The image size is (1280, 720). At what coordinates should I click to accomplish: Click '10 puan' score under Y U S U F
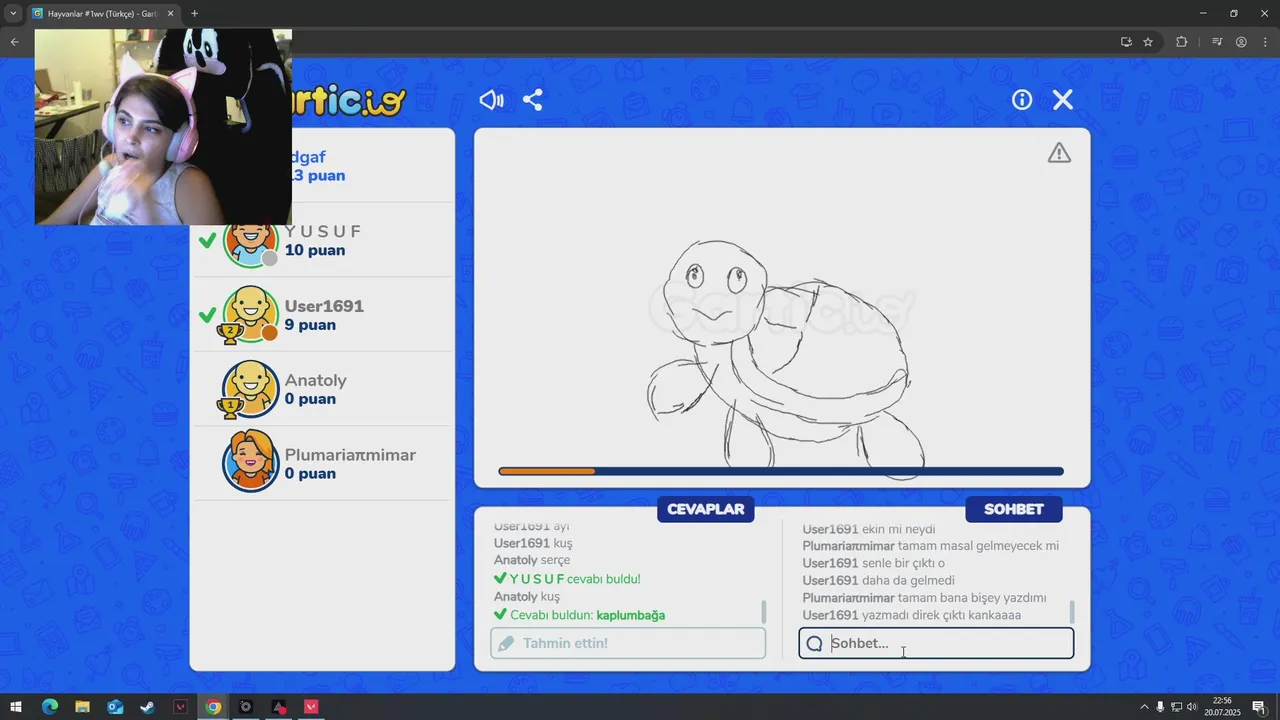(314, 250)
